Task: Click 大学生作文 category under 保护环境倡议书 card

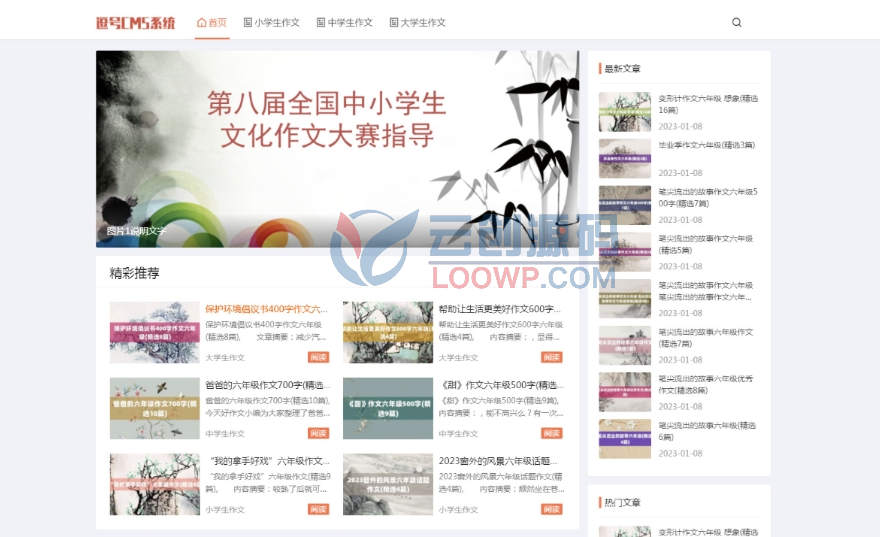Action: 224,357
